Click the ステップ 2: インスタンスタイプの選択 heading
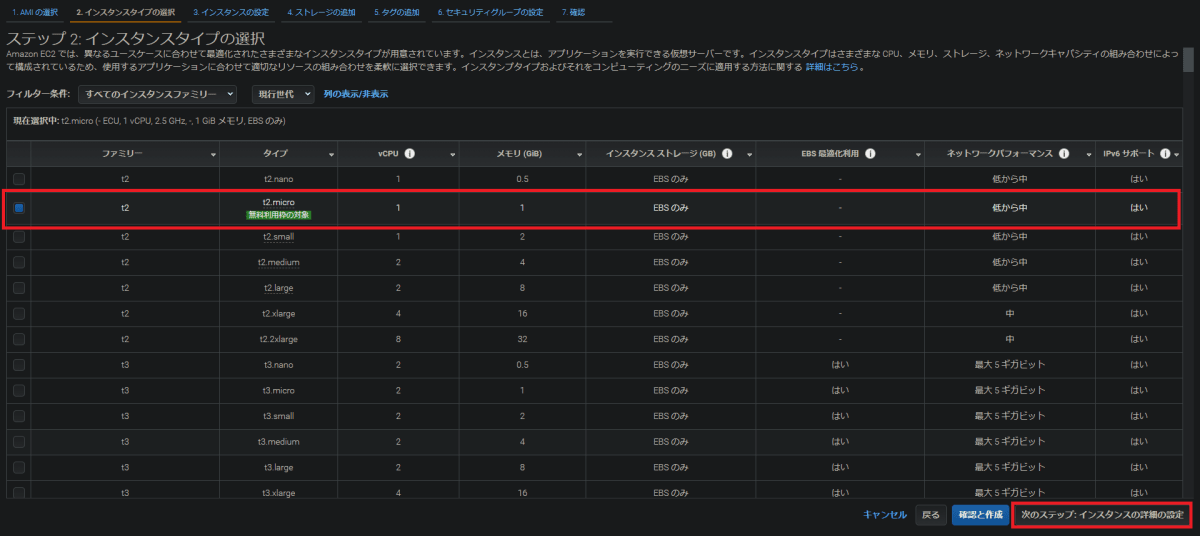This screenshot has width=1200, height=536. (136, 38)
